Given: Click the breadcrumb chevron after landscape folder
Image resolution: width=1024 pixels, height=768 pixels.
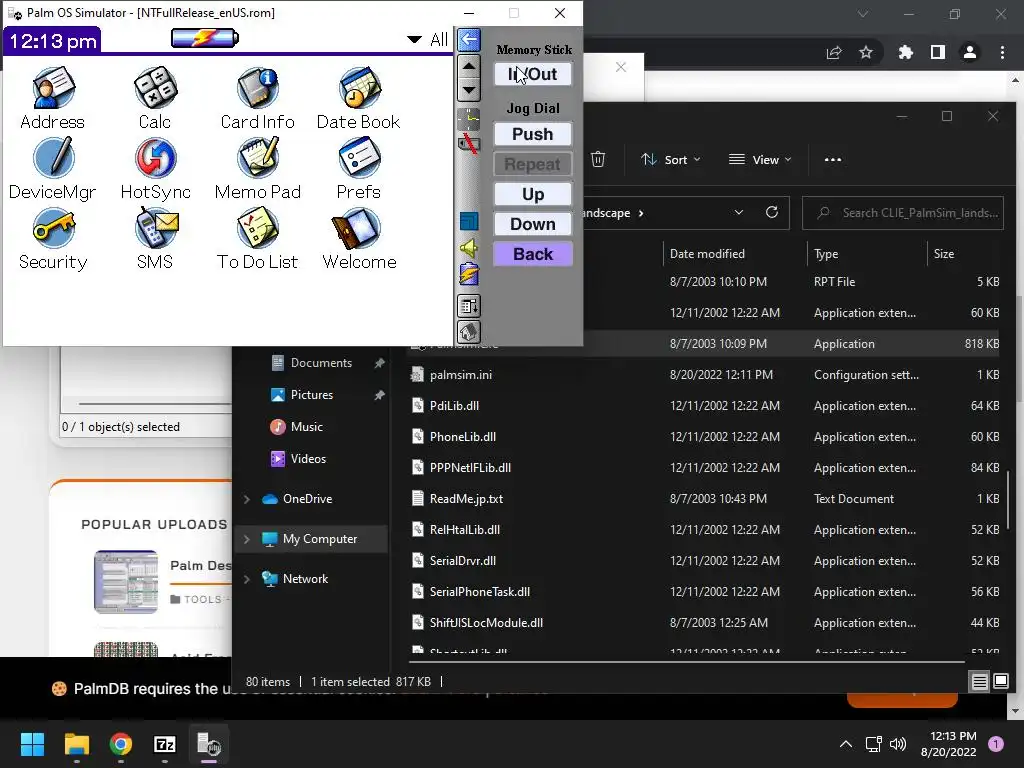Looking at the screenshot, I should coord(641,213).
